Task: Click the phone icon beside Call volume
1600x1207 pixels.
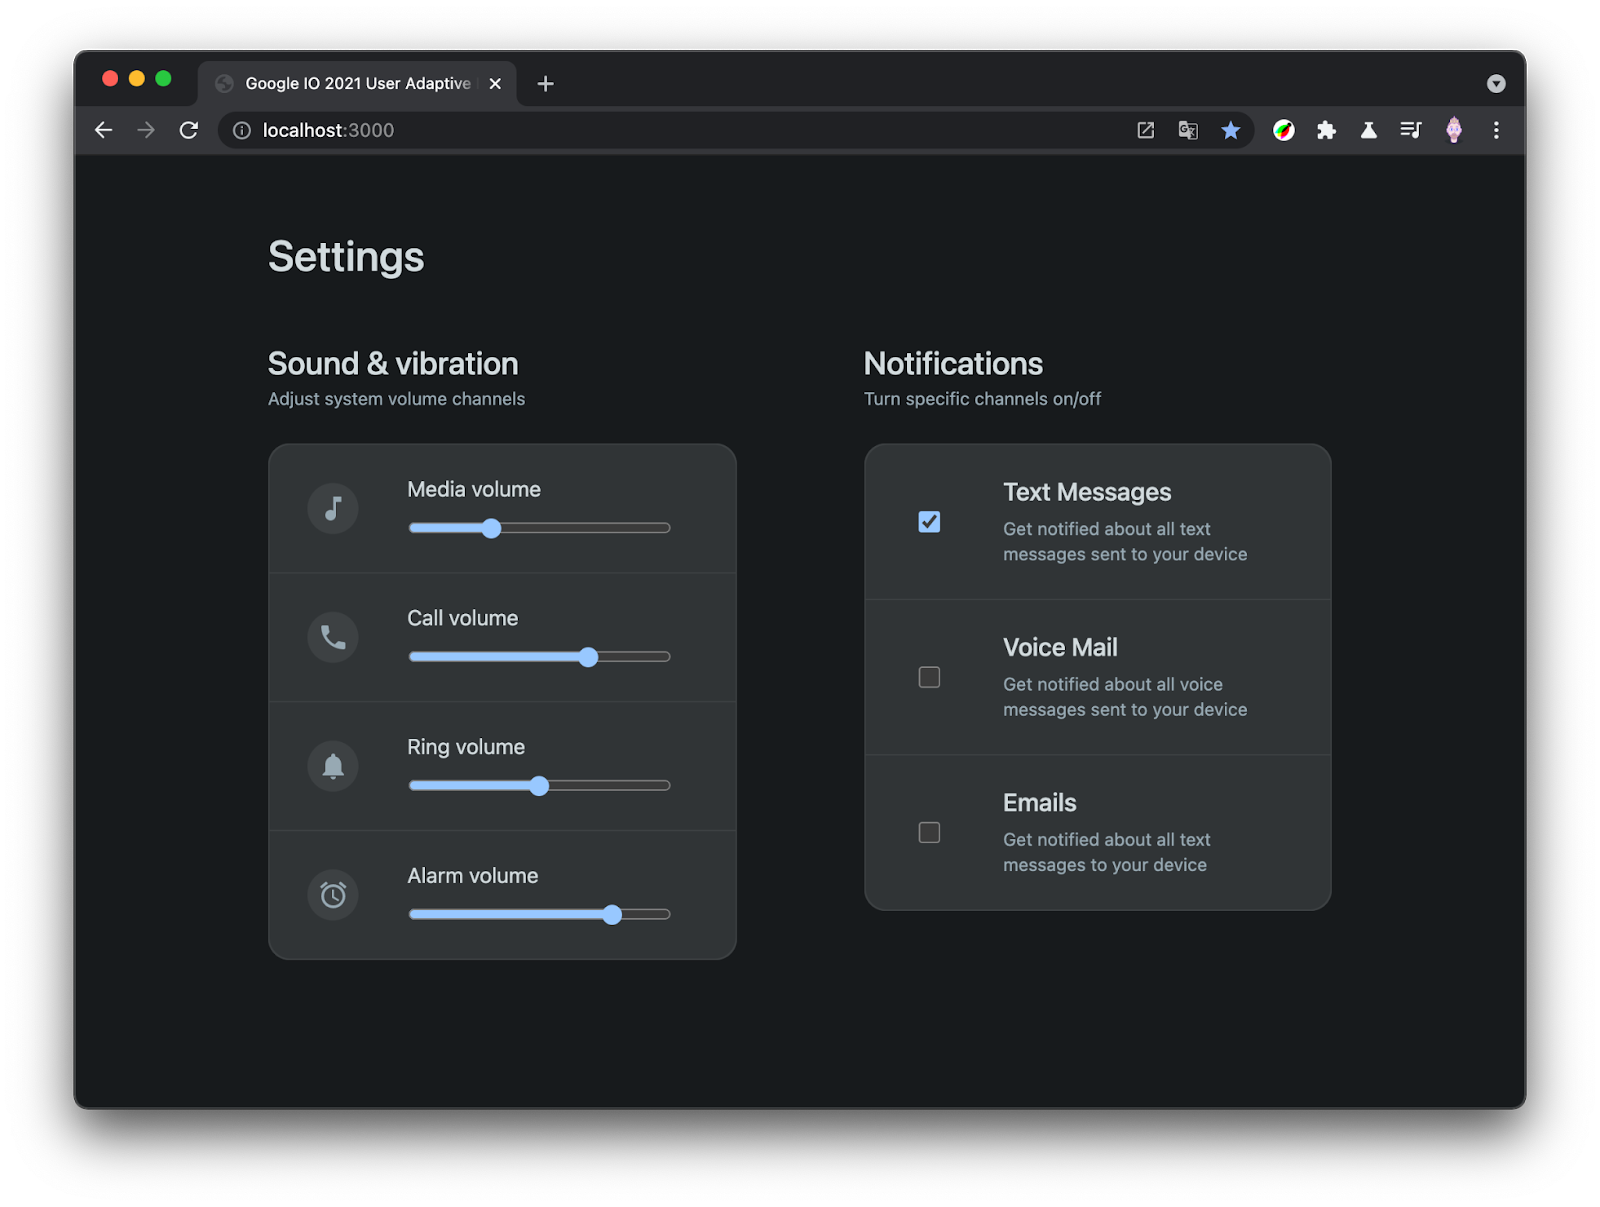Action: pyautogui.click(x=333, y=637)
